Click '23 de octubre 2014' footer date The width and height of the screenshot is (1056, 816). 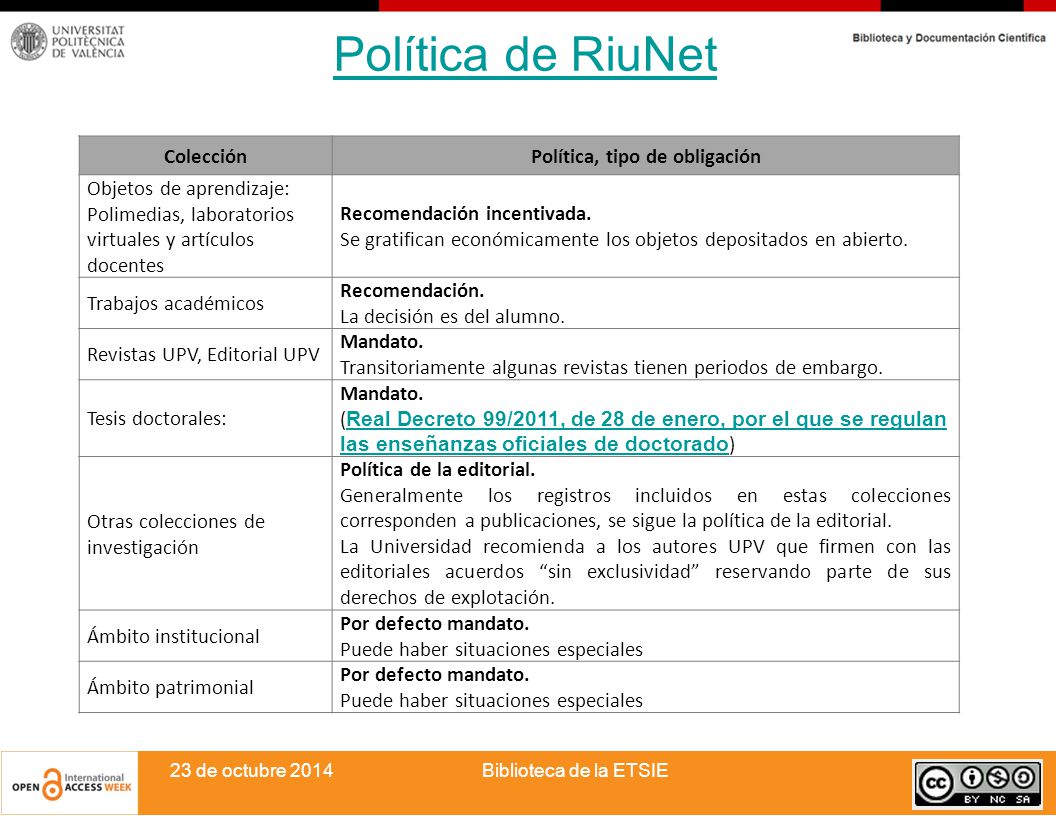(251, 770)
